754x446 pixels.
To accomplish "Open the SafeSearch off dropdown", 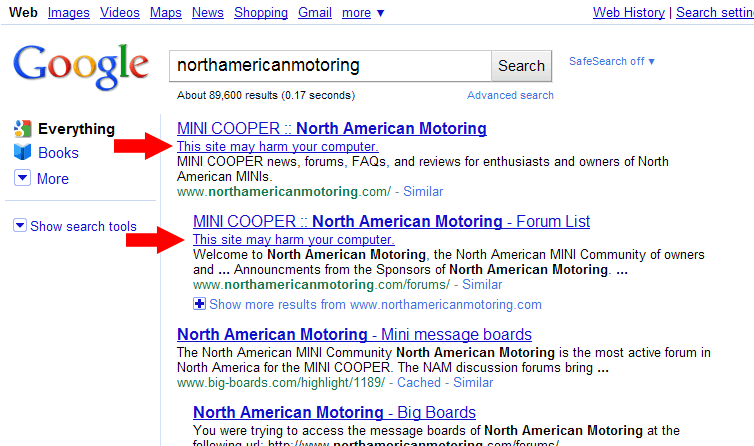I will (612, 61).
